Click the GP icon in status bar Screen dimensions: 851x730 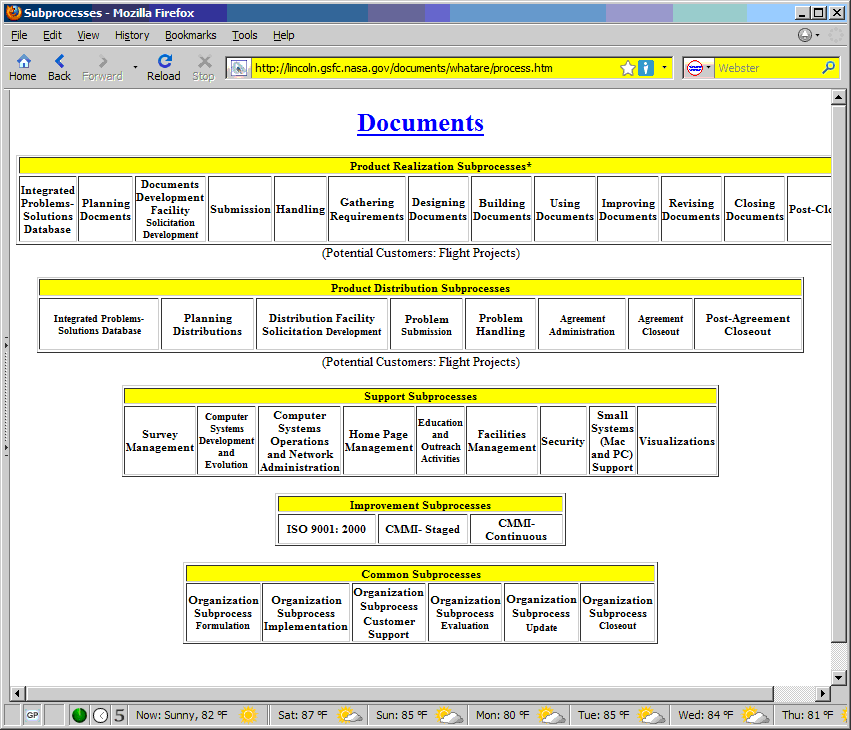coord(33,715)
